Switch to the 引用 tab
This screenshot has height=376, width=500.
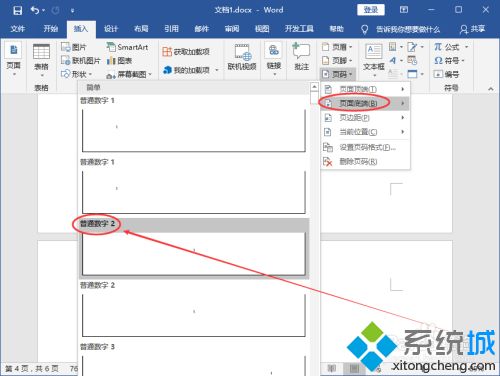[x=171, y=29]
